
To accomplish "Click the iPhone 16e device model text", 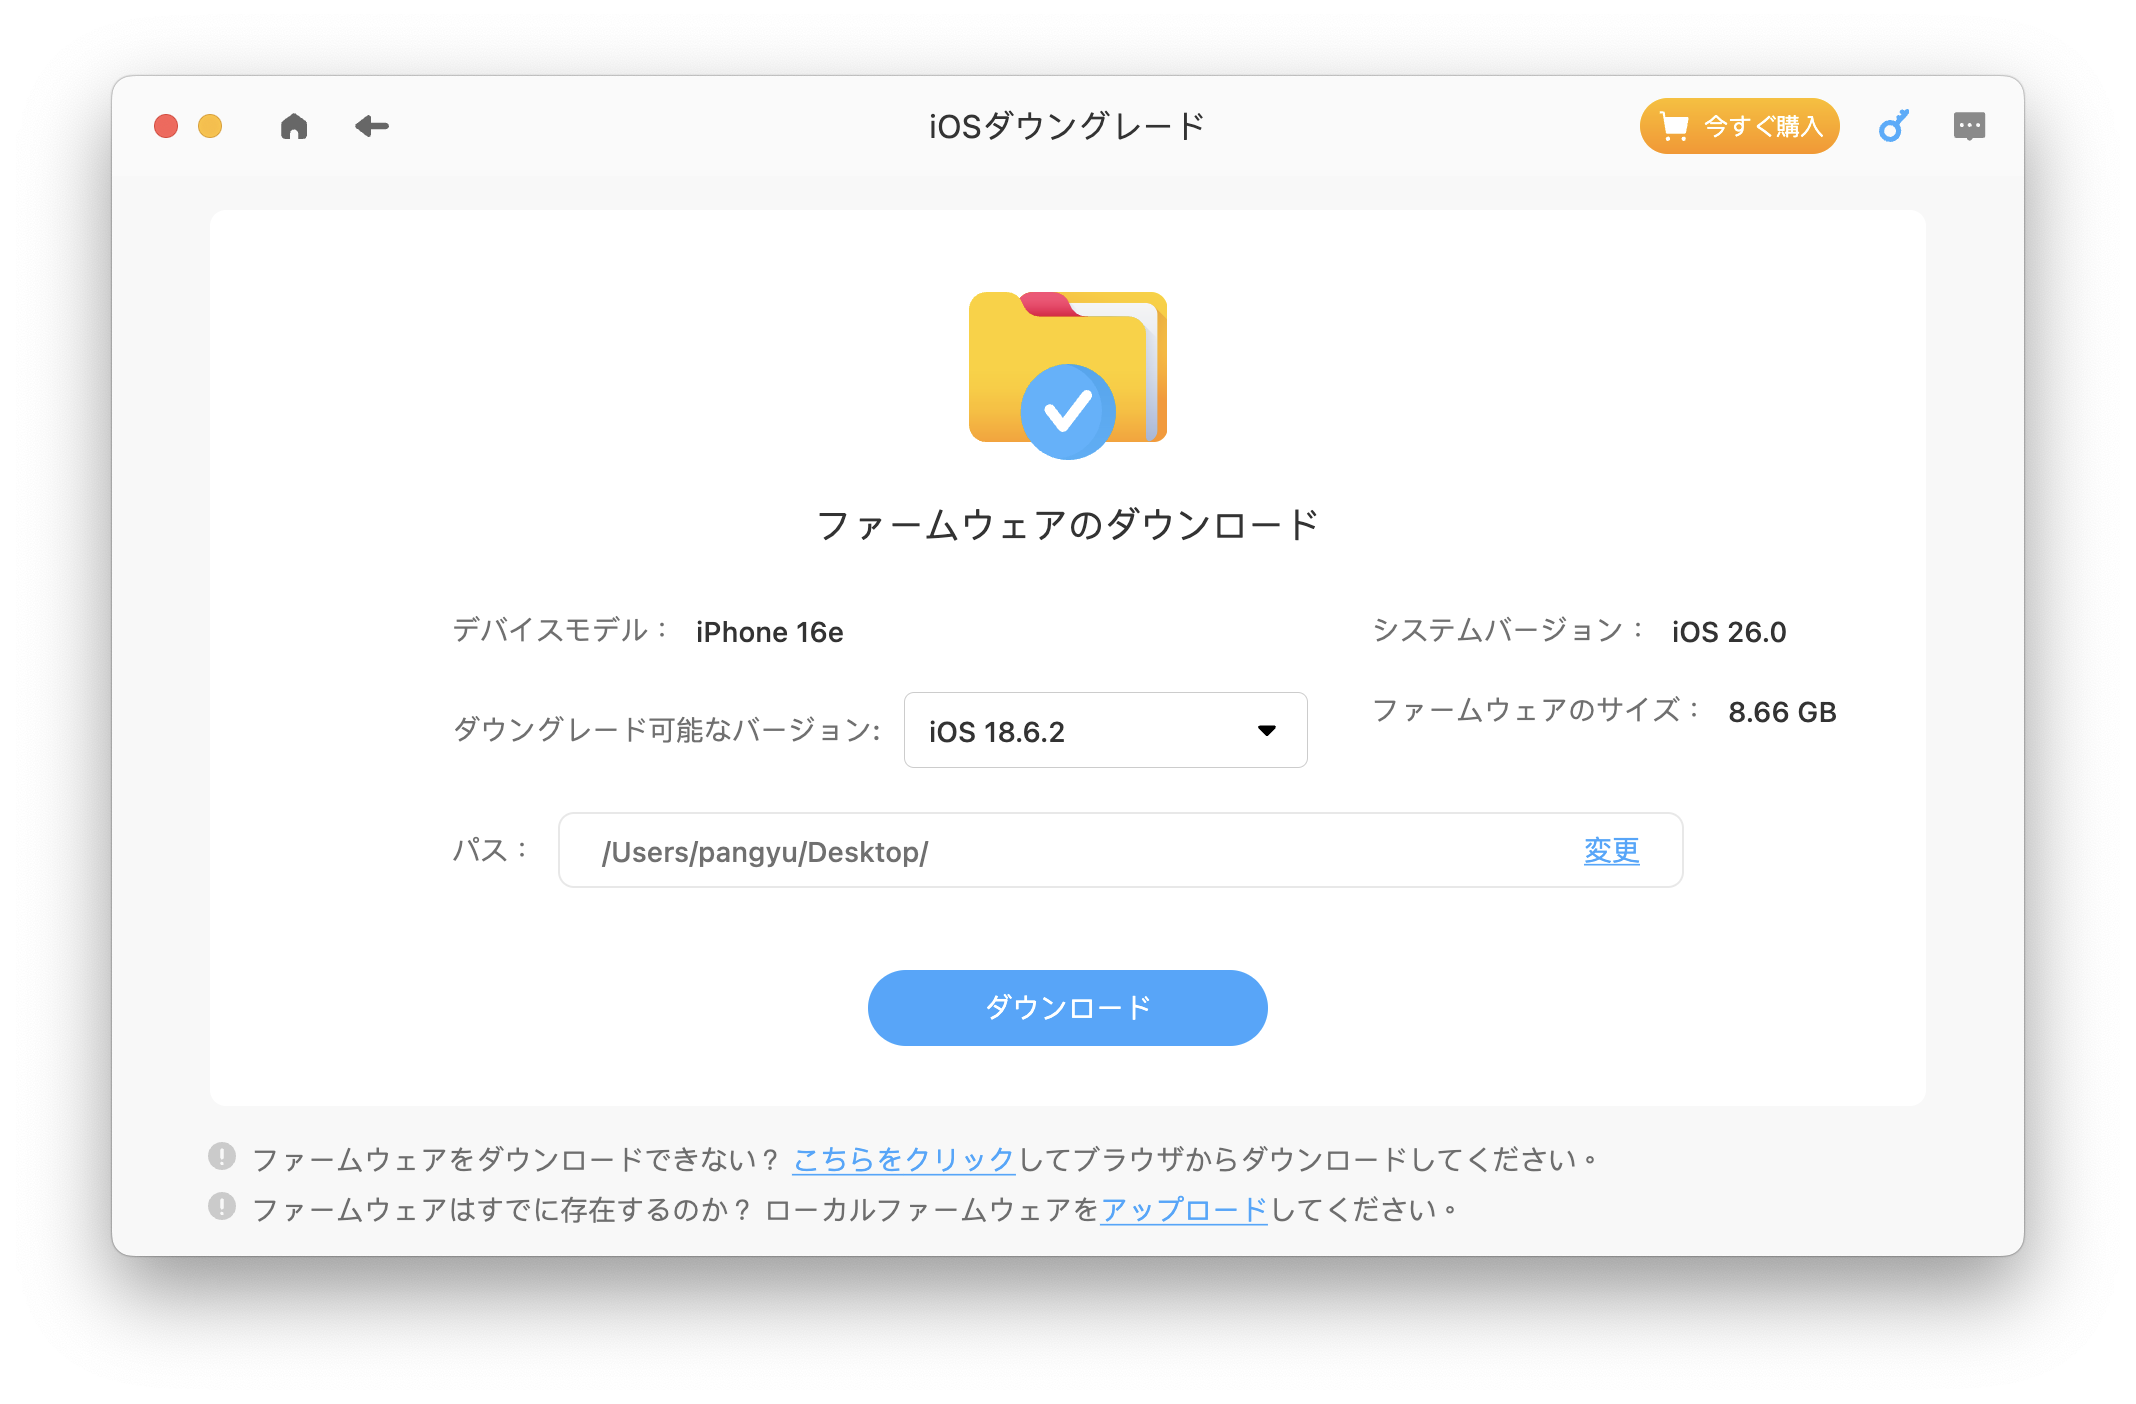I will 769,632.
